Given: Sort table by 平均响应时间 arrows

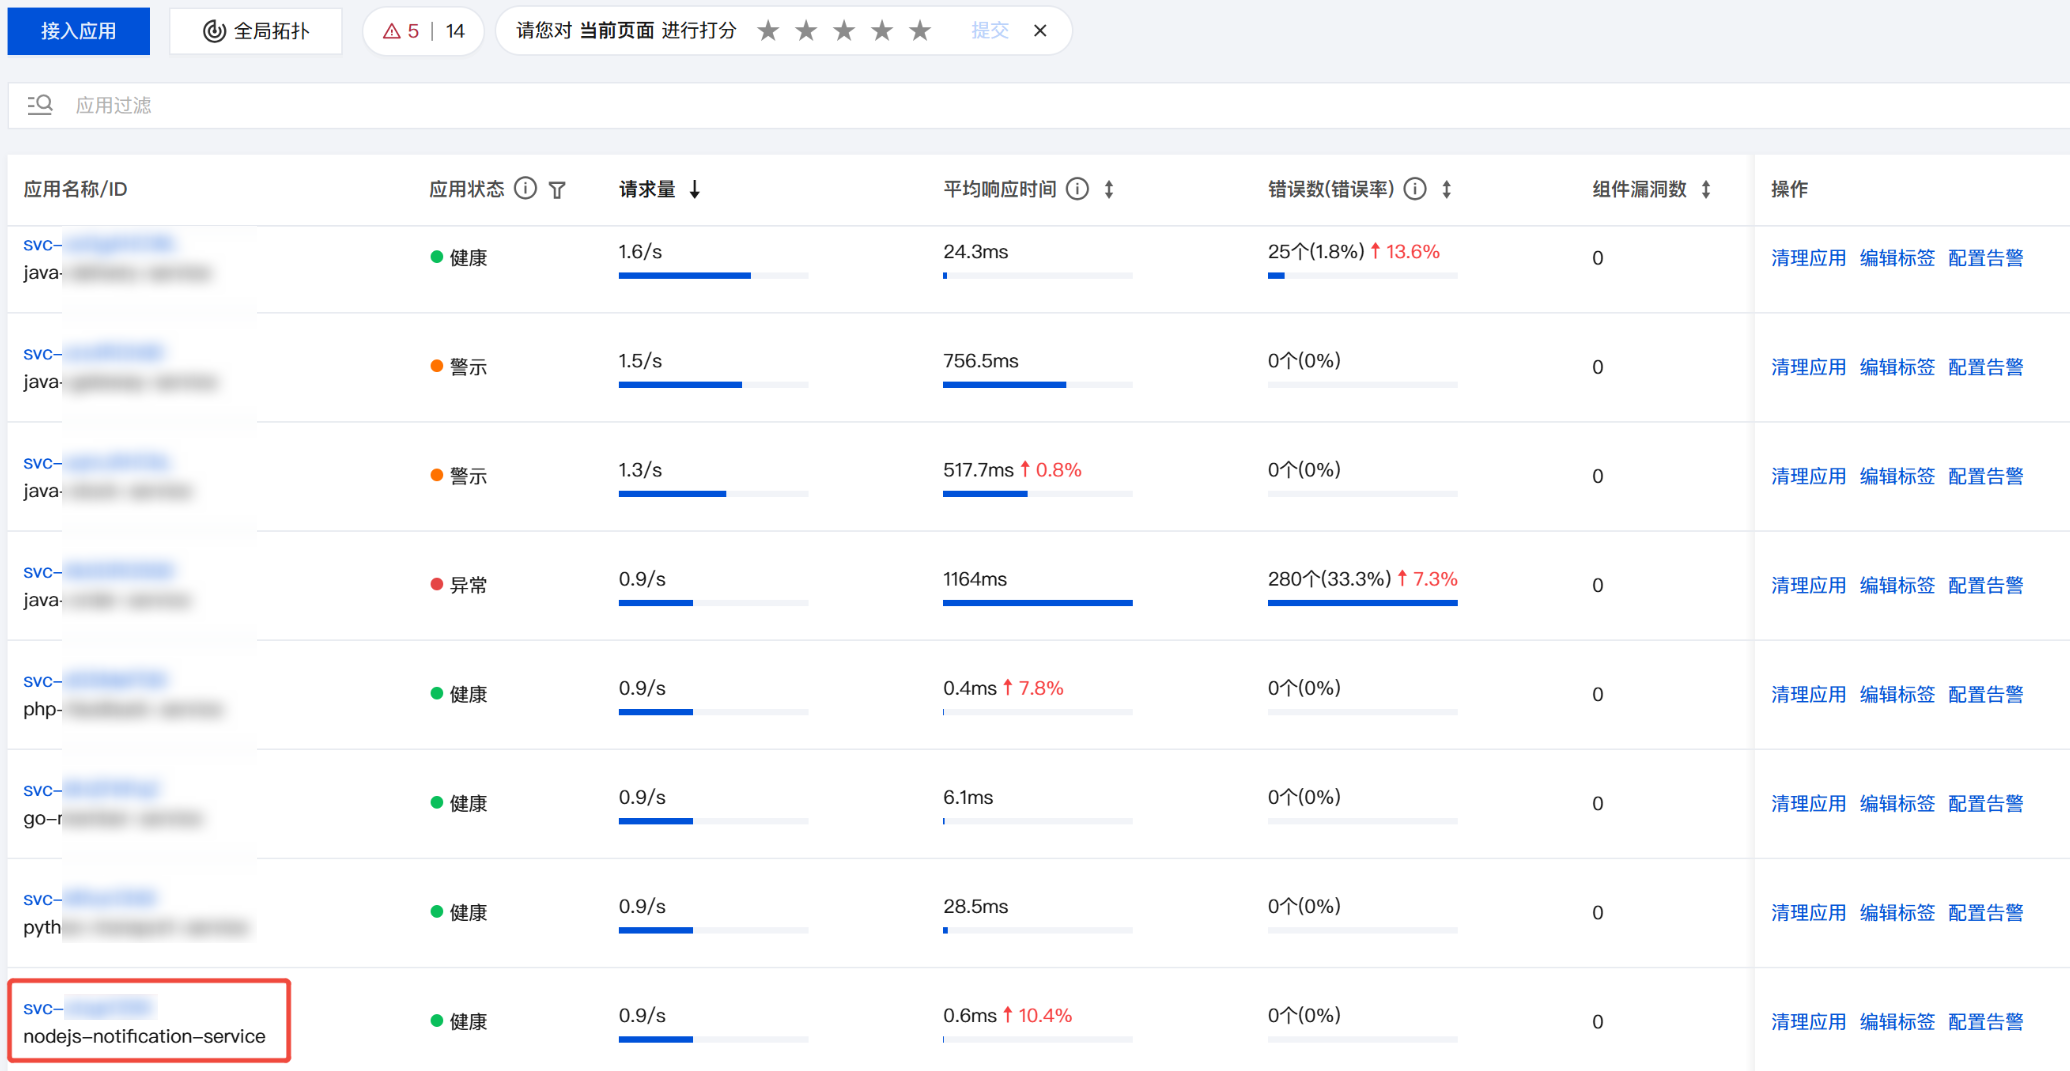Looking at the screenshot, I should 1109,190.
